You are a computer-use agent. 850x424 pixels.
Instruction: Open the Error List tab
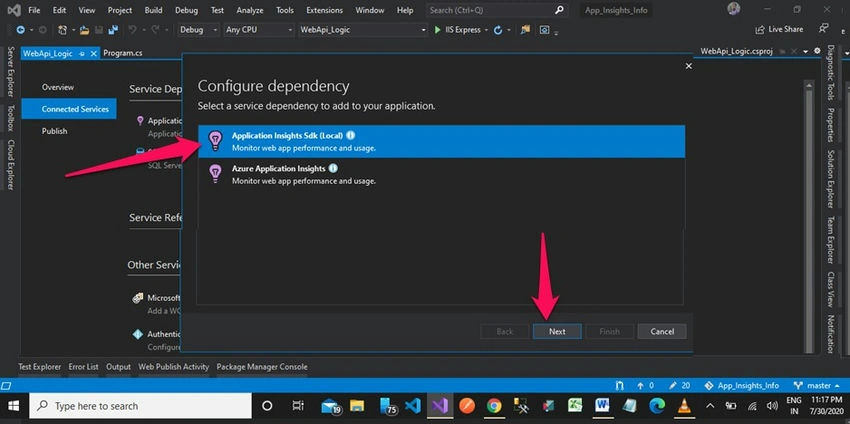tap(83, 367)
